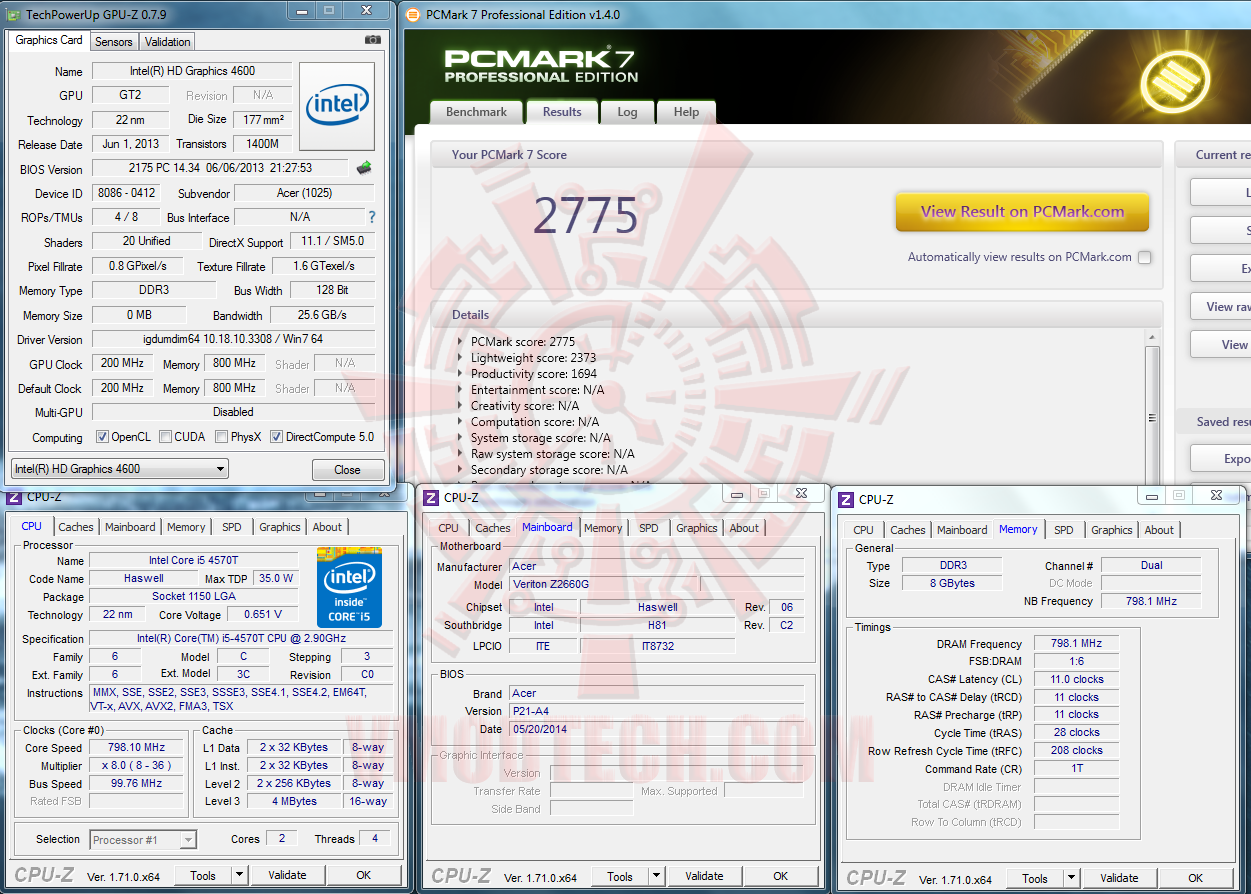Click the Intel Core i5 badge in CPU-Z
1251x894 pixels.
pos(349,587)
